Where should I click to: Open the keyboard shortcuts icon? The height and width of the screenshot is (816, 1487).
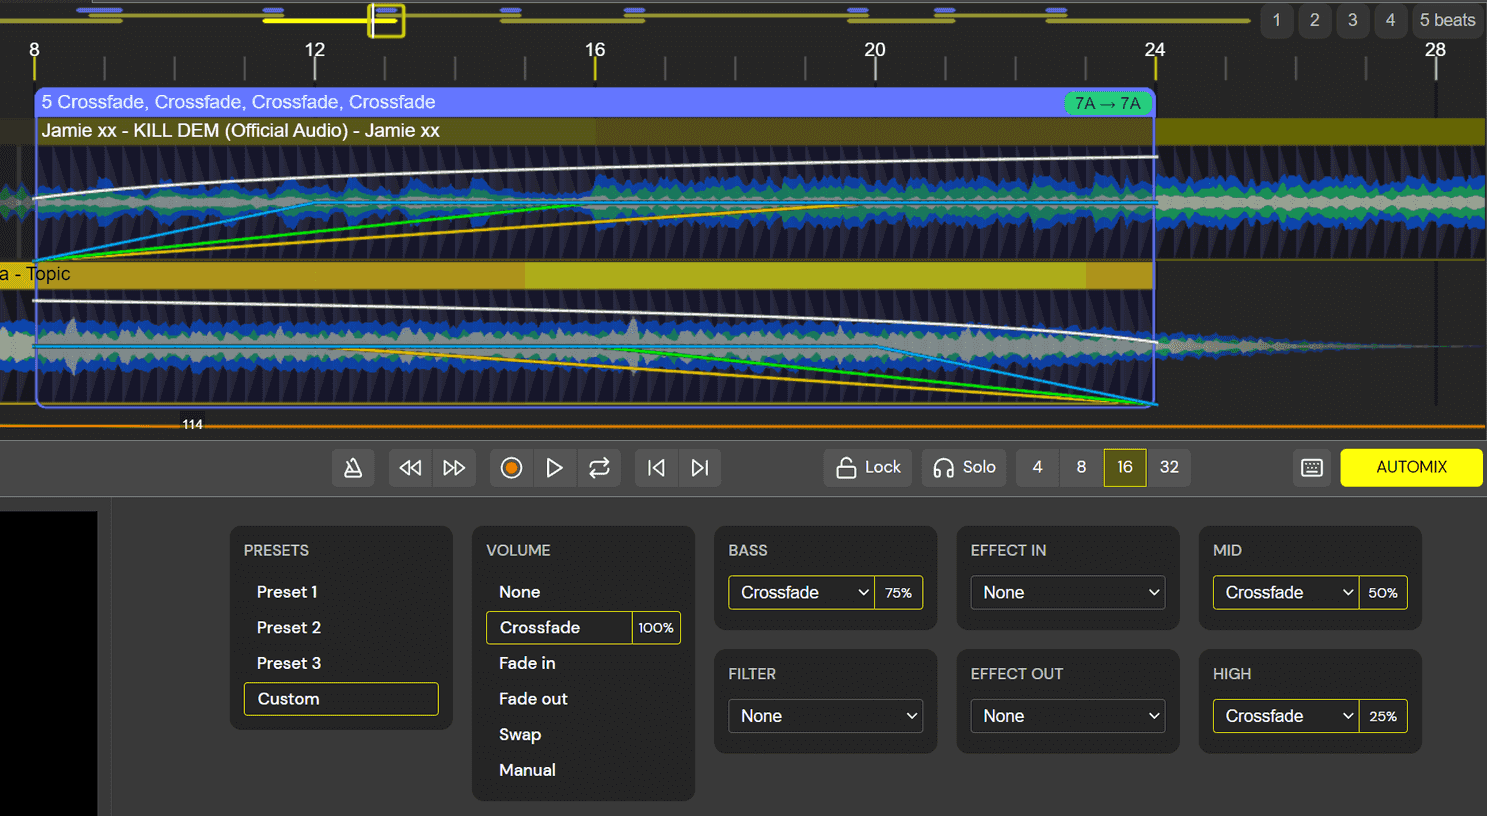(x=1312, y=467)
